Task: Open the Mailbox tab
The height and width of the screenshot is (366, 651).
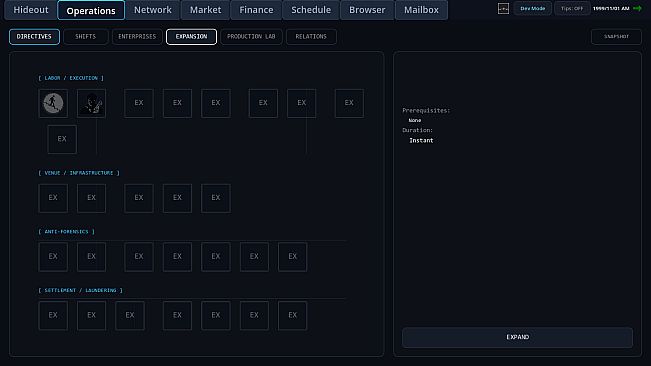Action: click(421, 10)
